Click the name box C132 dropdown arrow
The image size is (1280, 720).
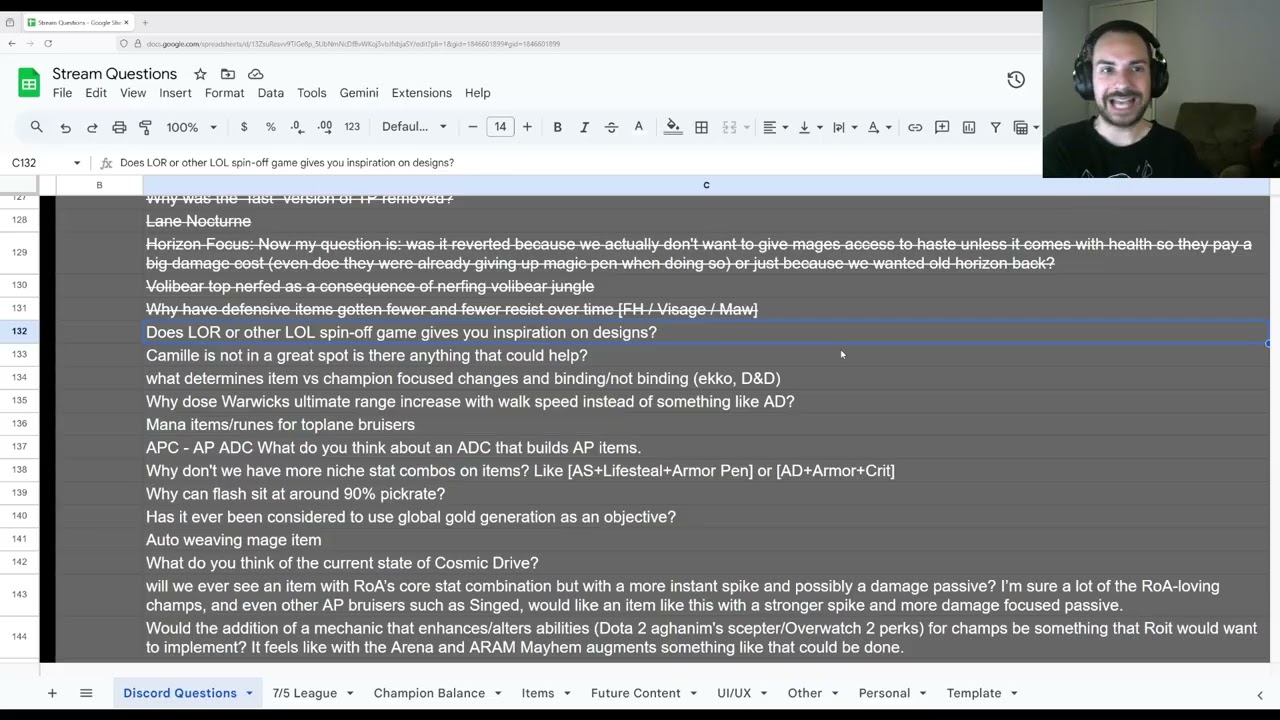76,163
